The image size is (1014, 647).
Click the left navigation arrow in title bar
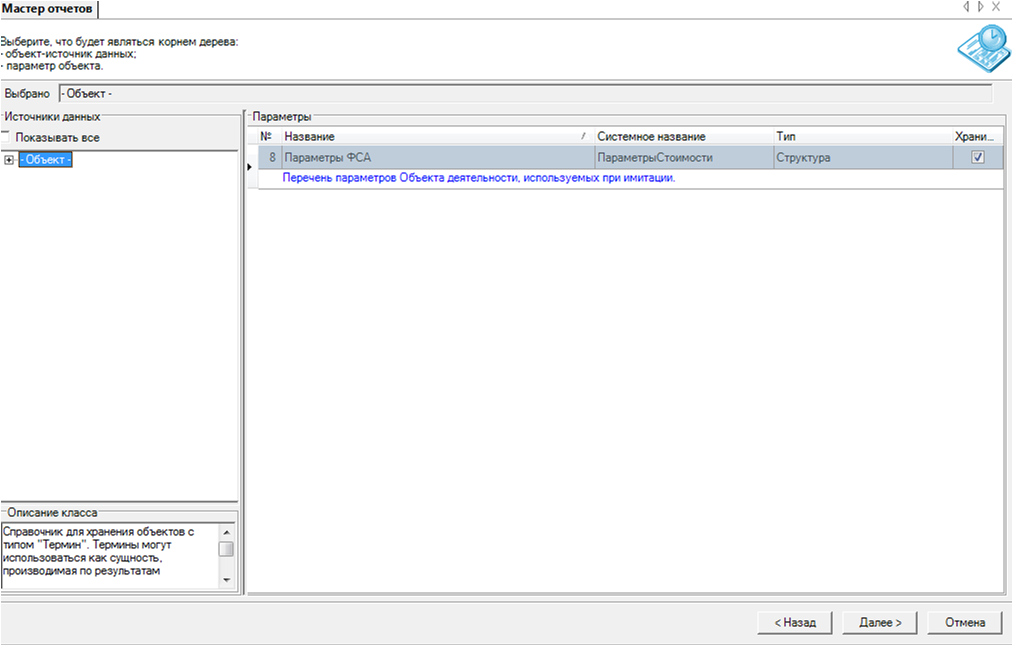(x=966, y=7)
